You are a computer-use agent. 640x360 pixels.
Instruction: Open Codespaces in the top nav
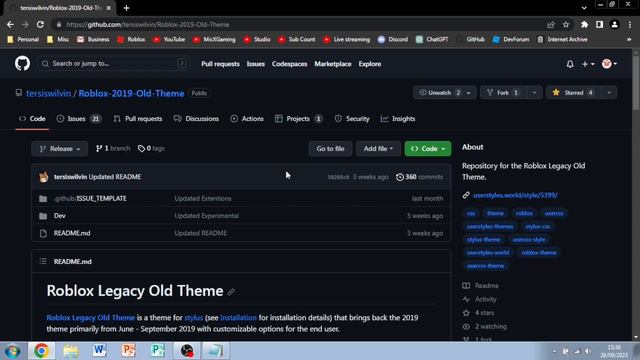point(289,64)
